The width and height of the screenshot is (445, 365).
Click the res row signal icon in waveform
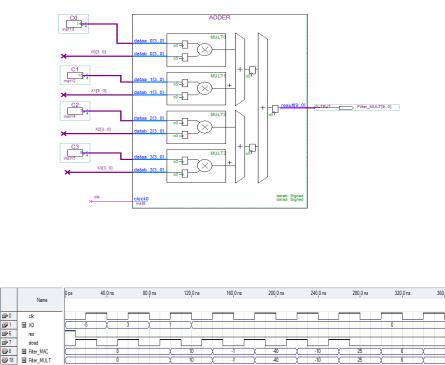pyautogui.click(x=6, y=334)
